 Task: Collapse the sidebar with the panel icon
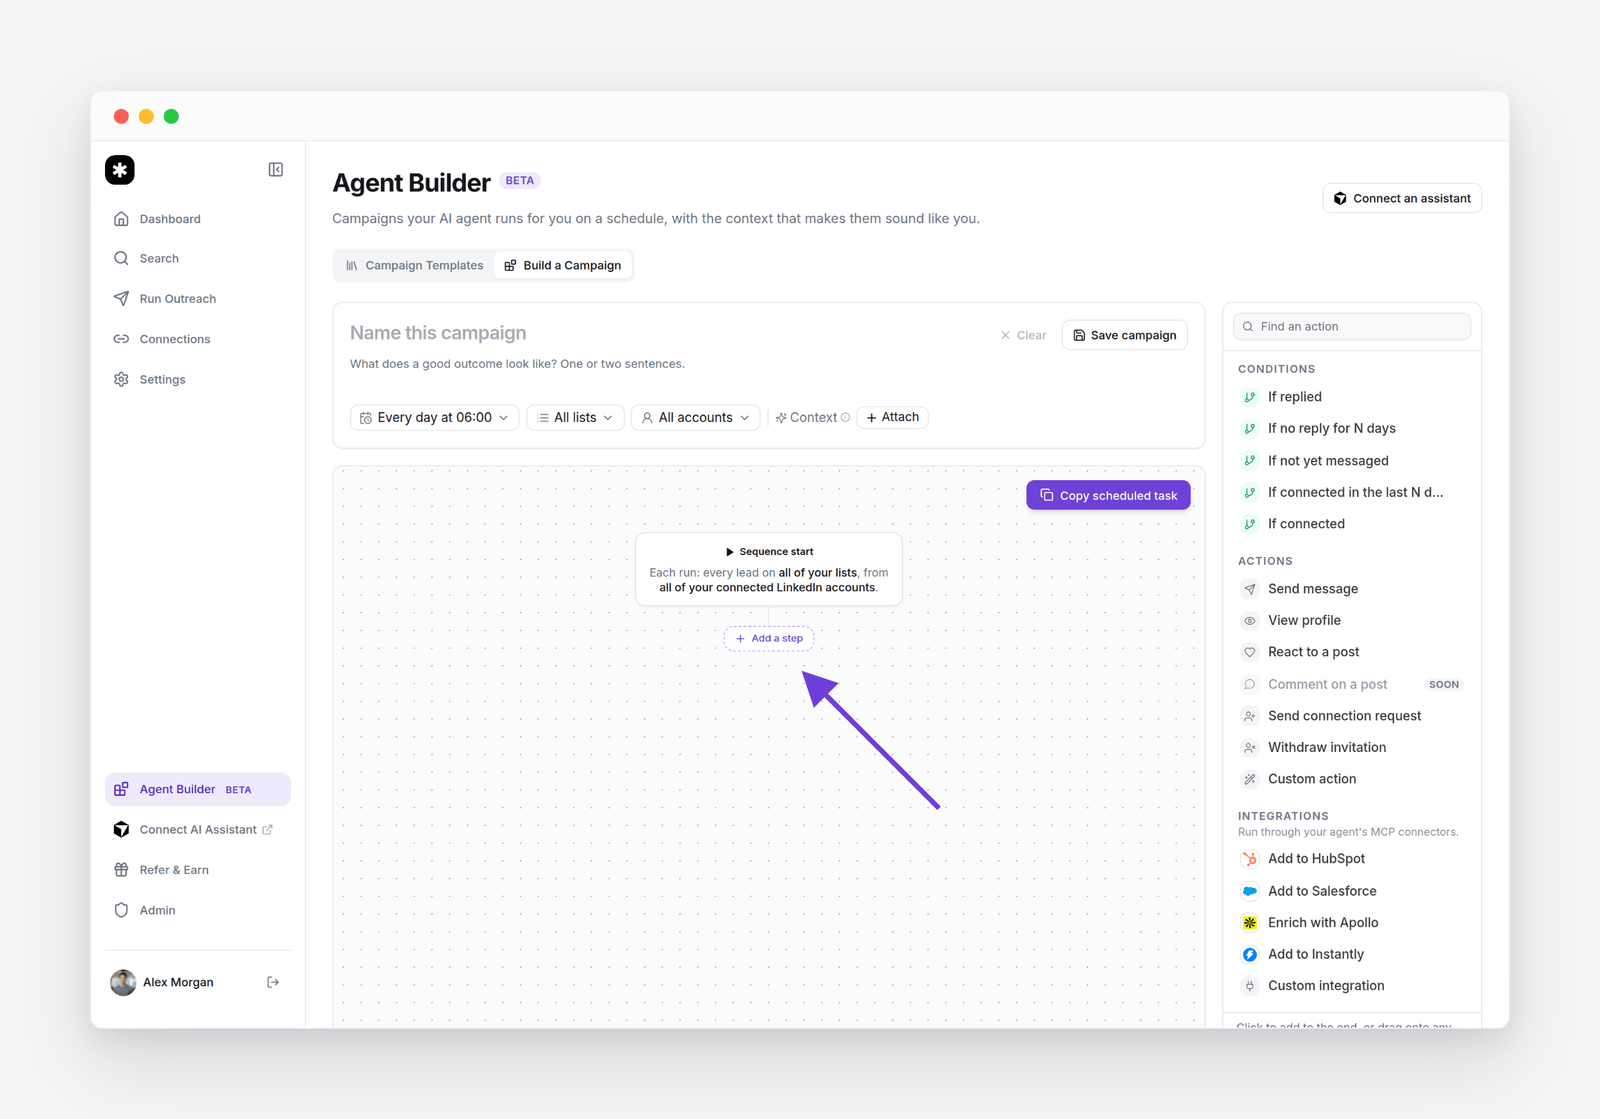(x=276, y=170)
